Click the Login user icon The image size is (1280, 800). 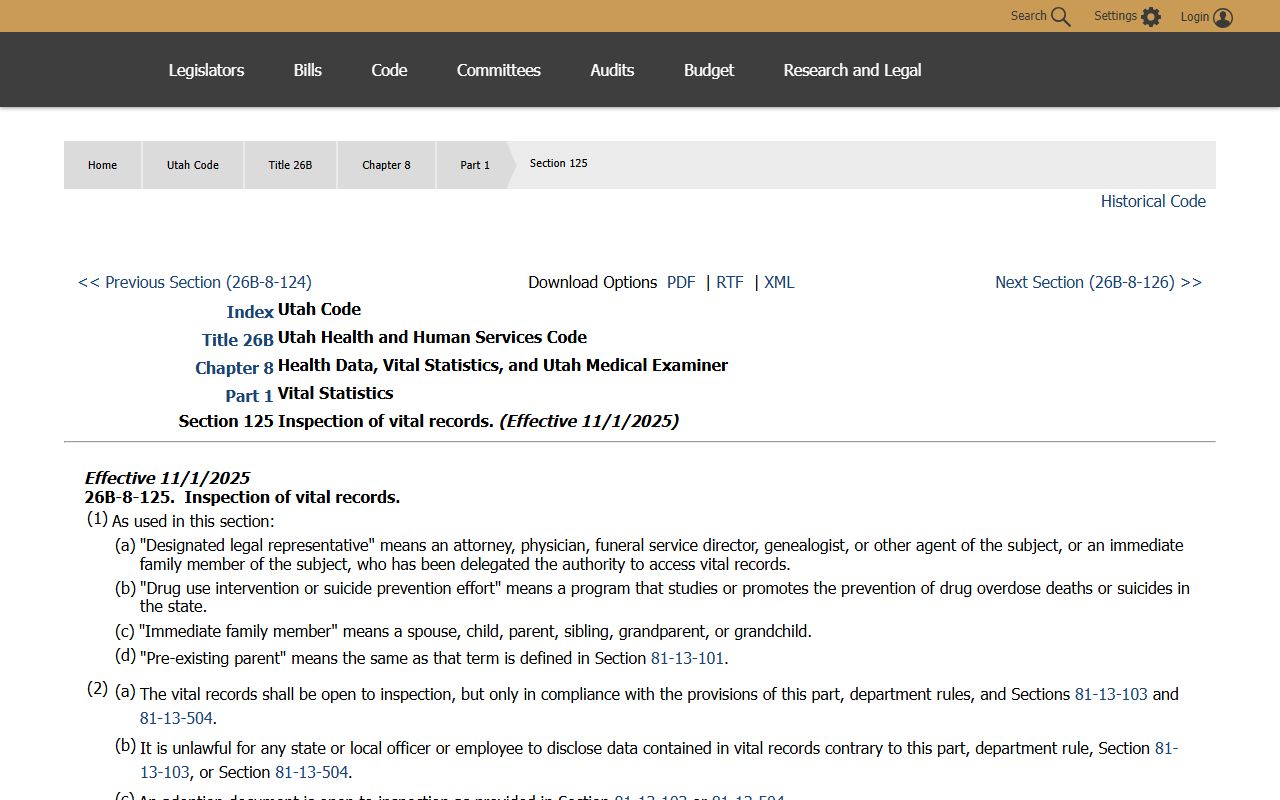(x=1223, y=17)
